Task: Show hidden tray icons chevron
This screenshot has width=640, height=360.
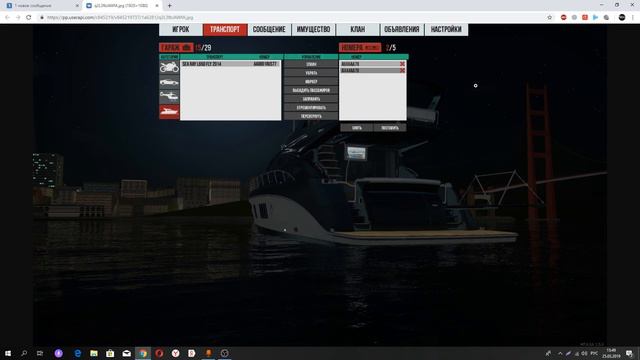Action: coord(560,353)
